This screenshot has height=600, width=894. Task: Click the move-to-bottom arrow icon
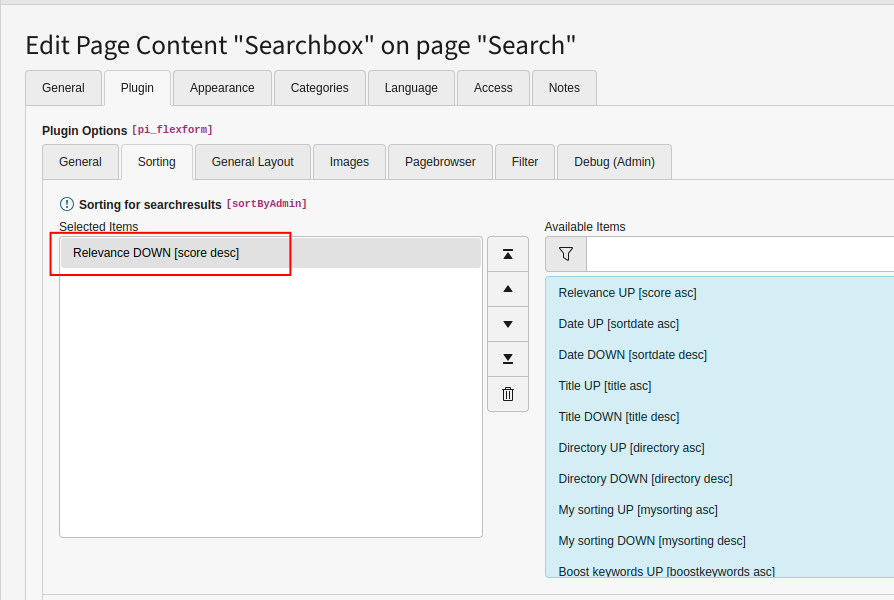(508, 359)
